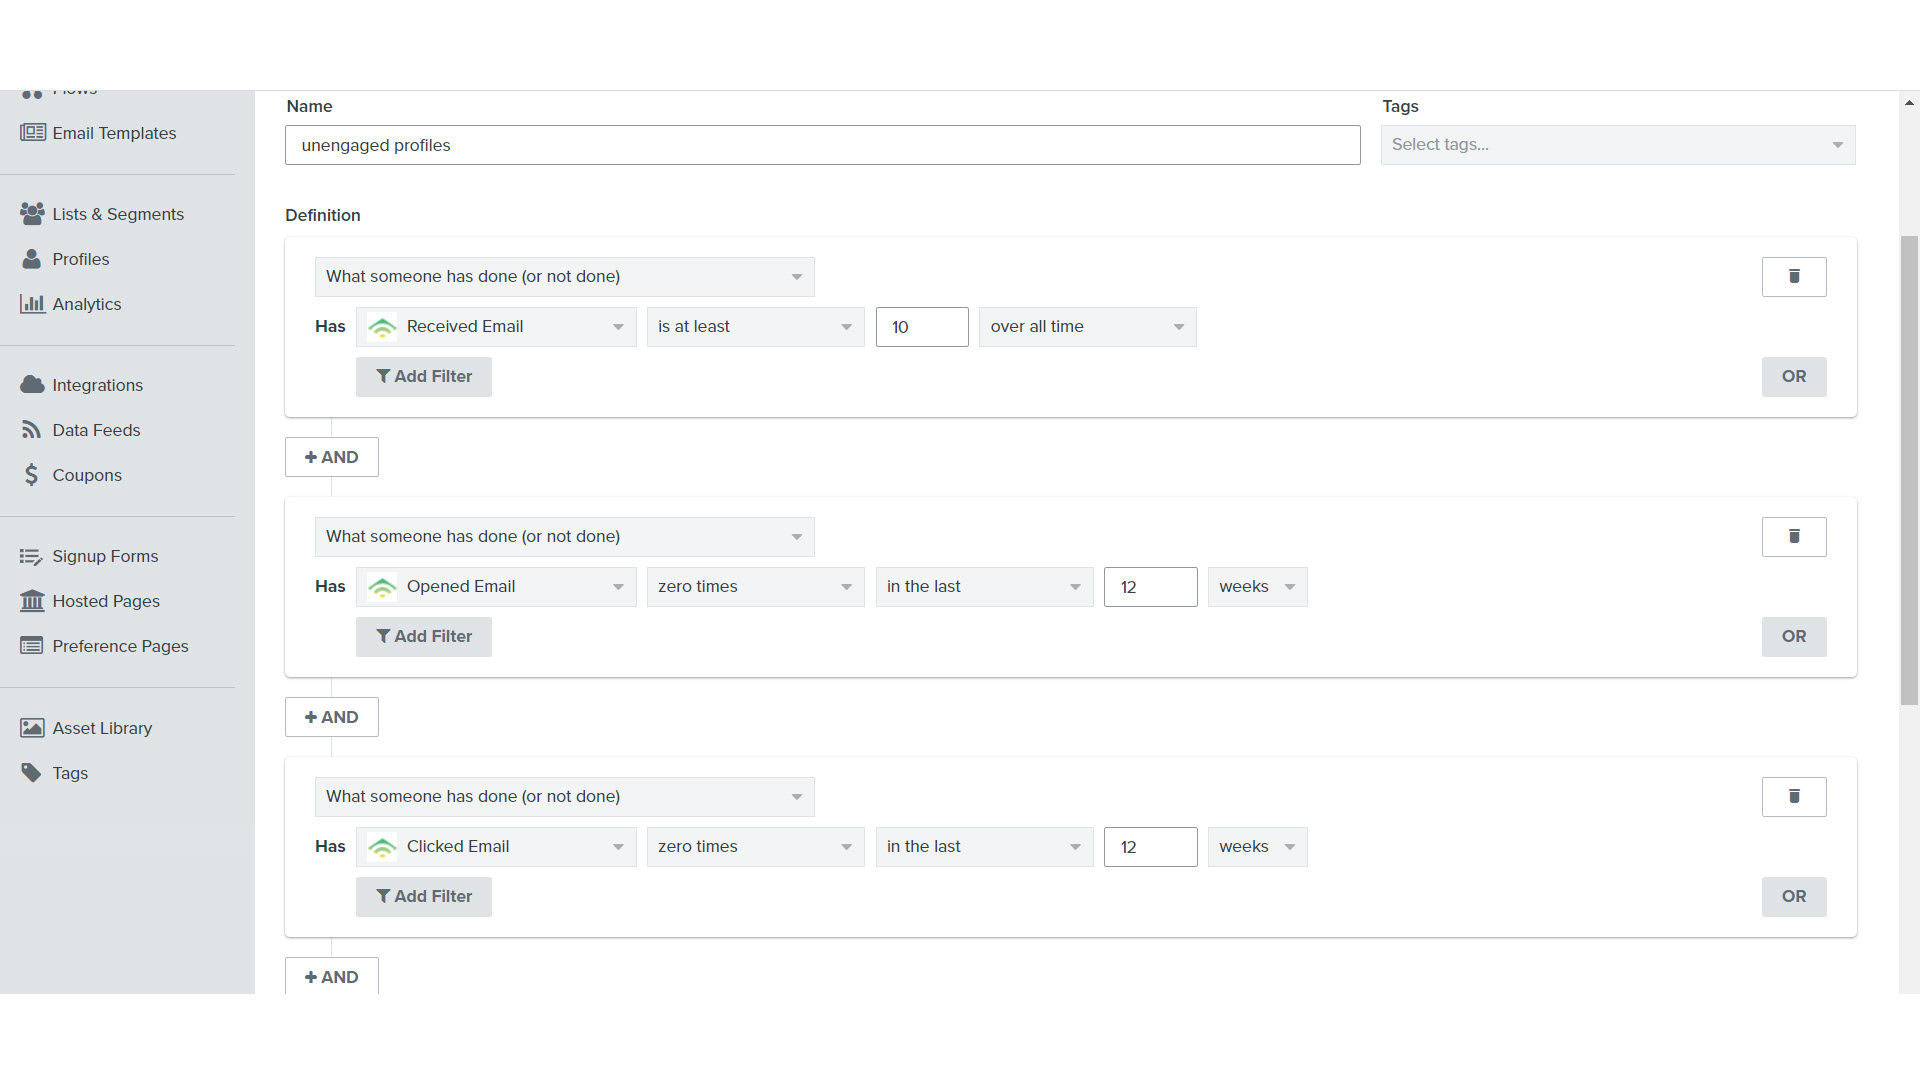Click the Signup Forms list icon
1920x1080 pixels.
tap(32, 556)
